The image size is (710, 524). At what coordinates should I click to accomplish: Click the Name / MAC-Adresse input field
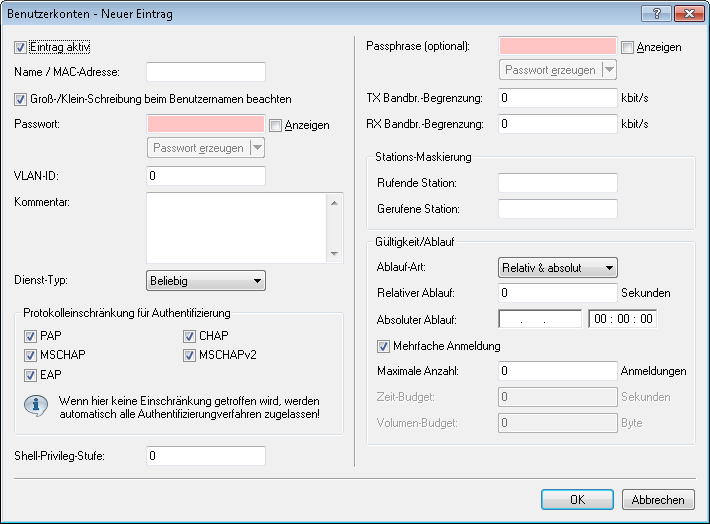pos(205,72)
